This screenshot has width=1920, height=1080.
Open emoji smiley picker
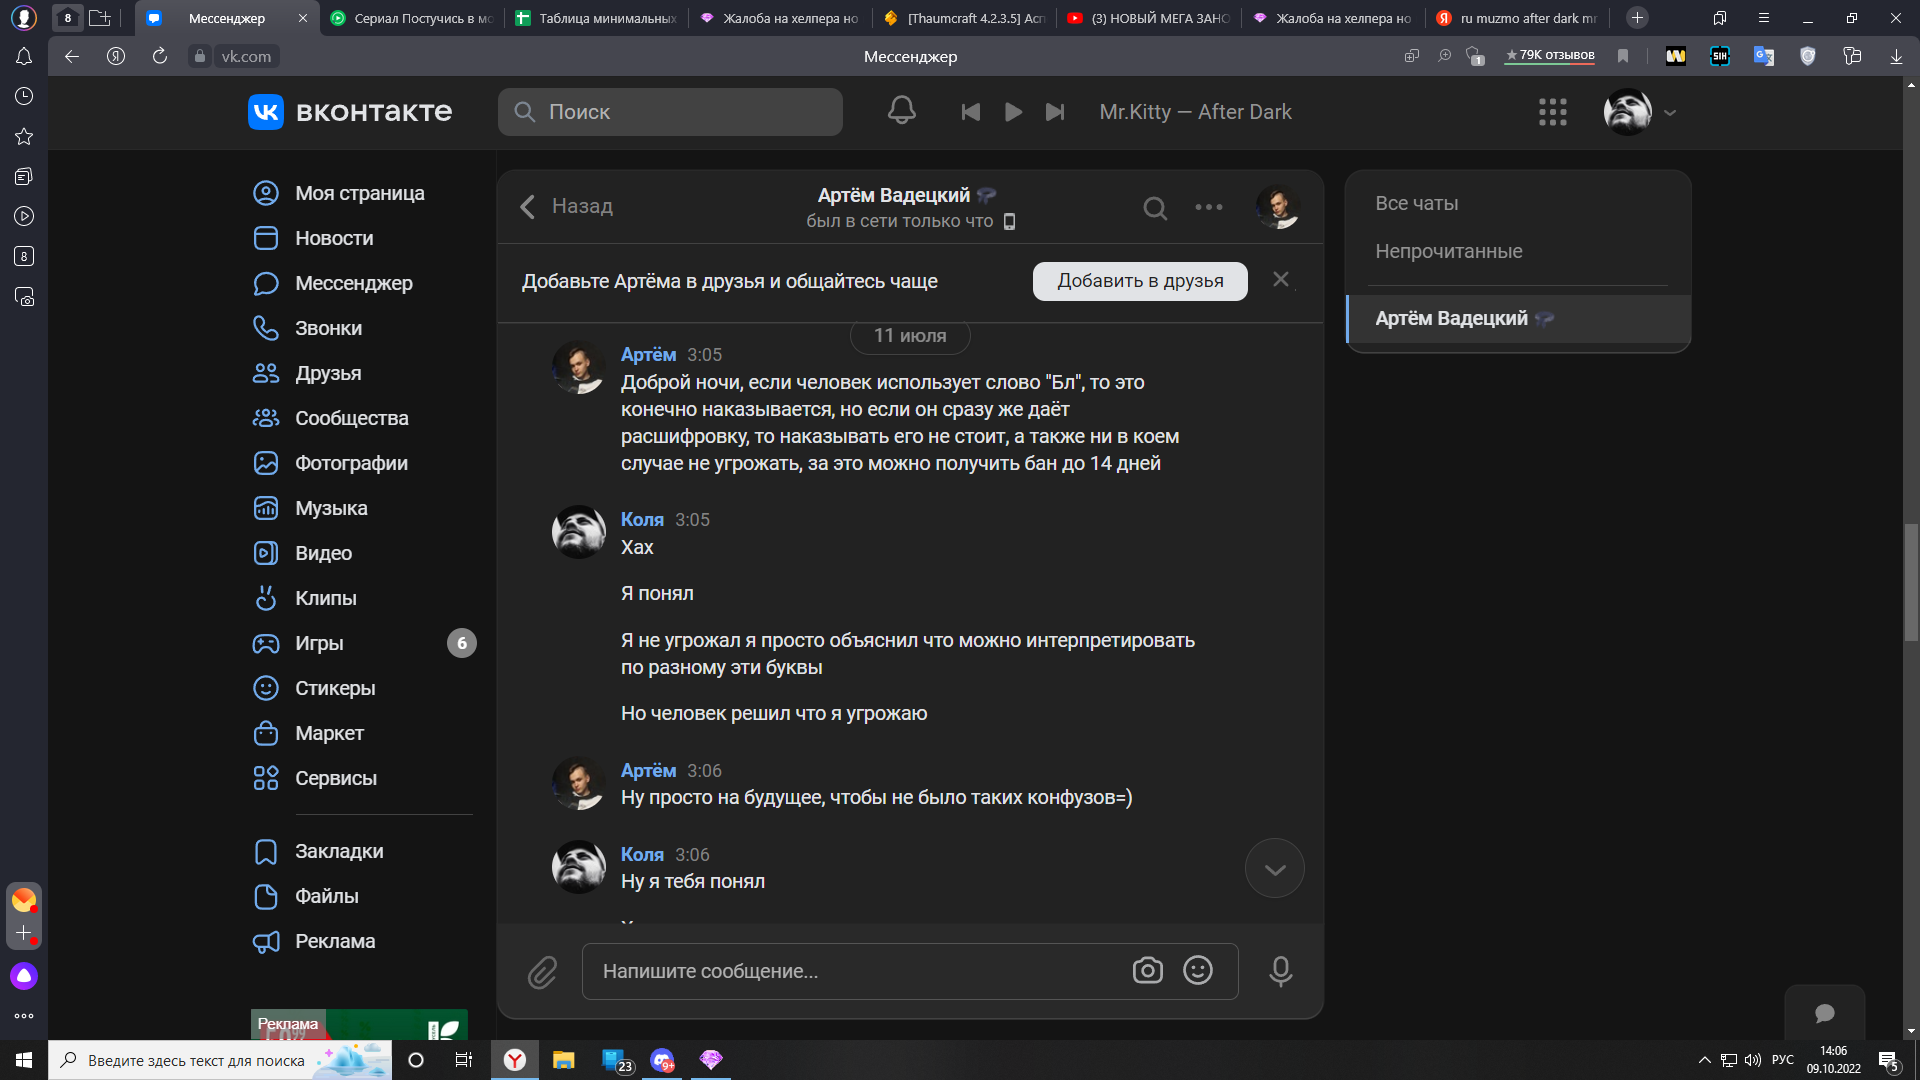[x=1197, y=971]
